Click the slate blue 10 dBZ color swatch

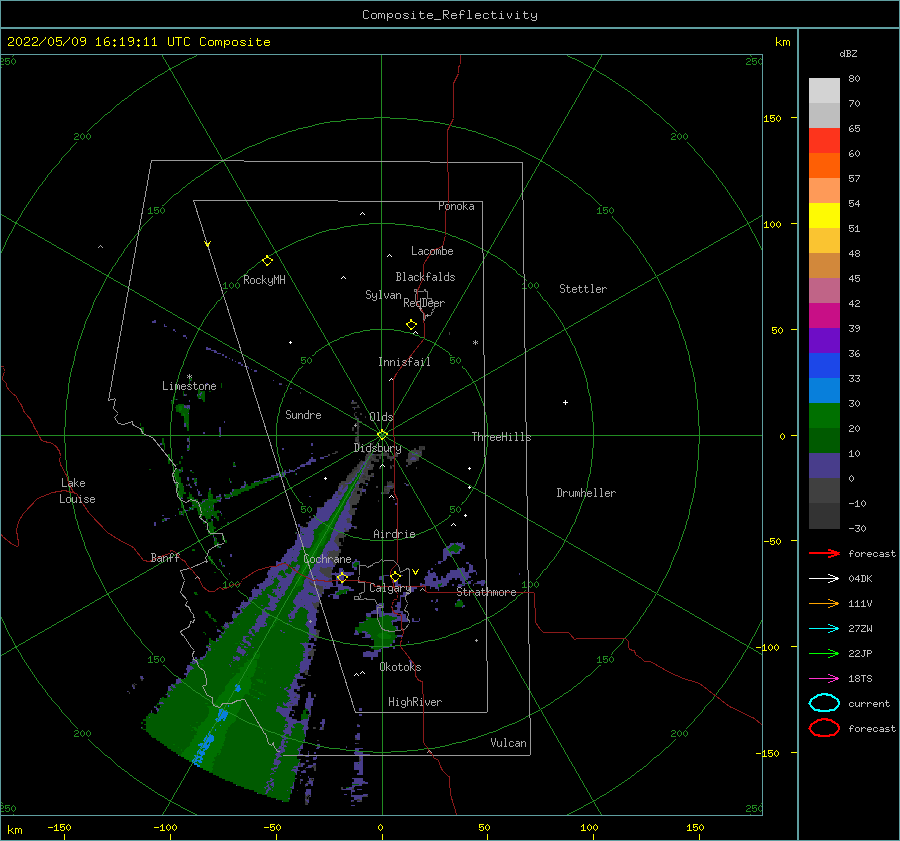[824, 466]
